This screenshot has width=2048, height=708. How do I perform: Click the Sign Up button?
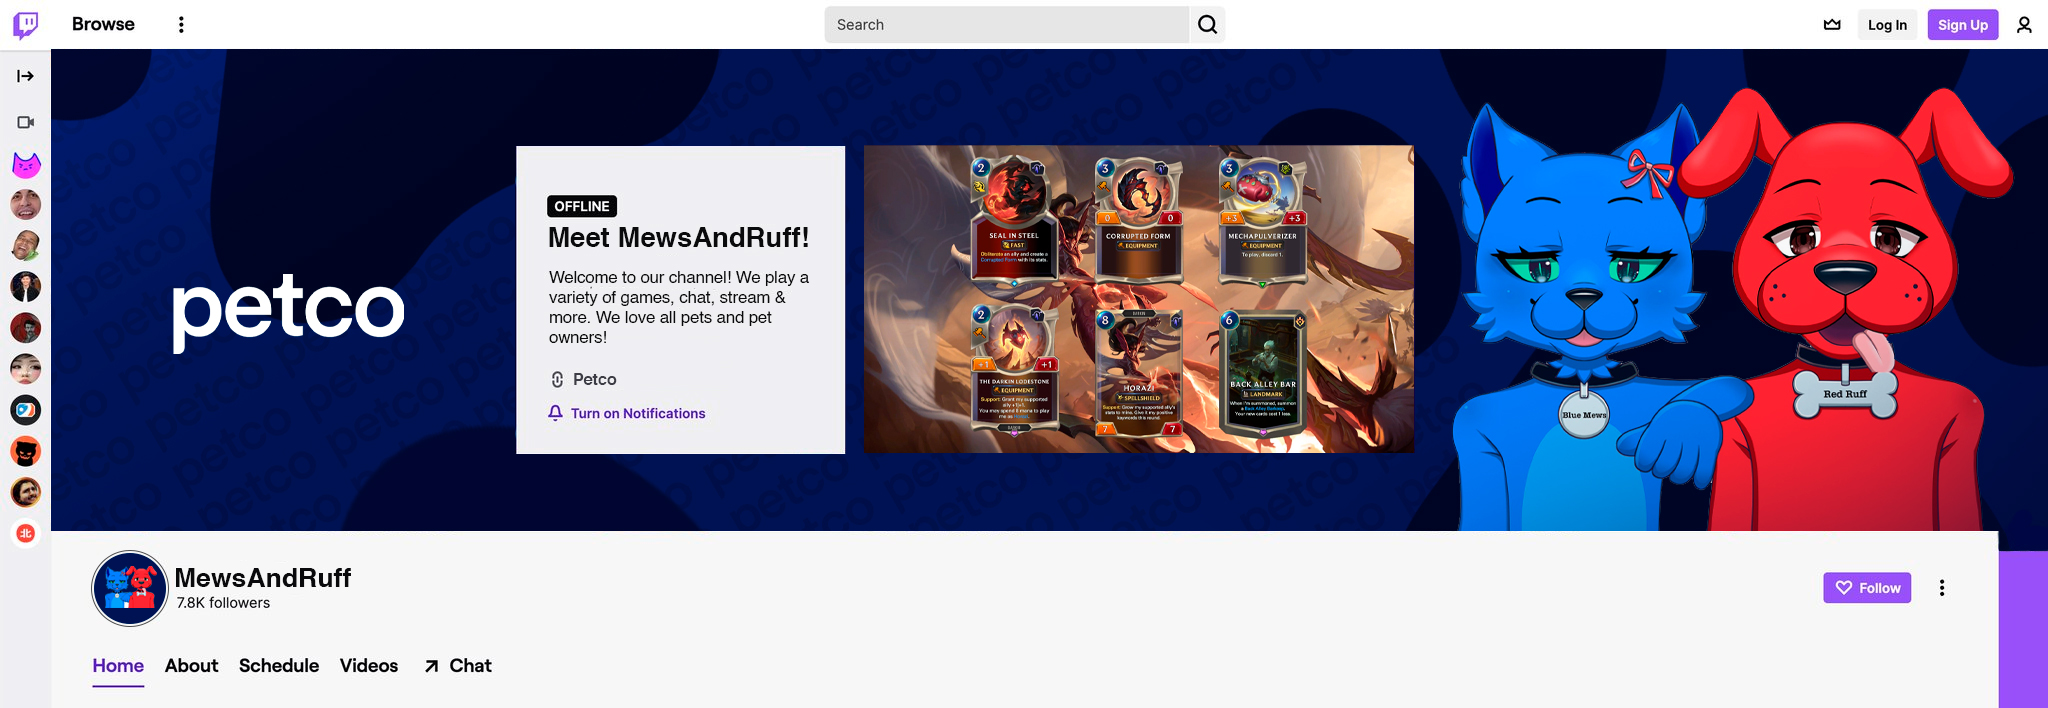(1963, 25)
